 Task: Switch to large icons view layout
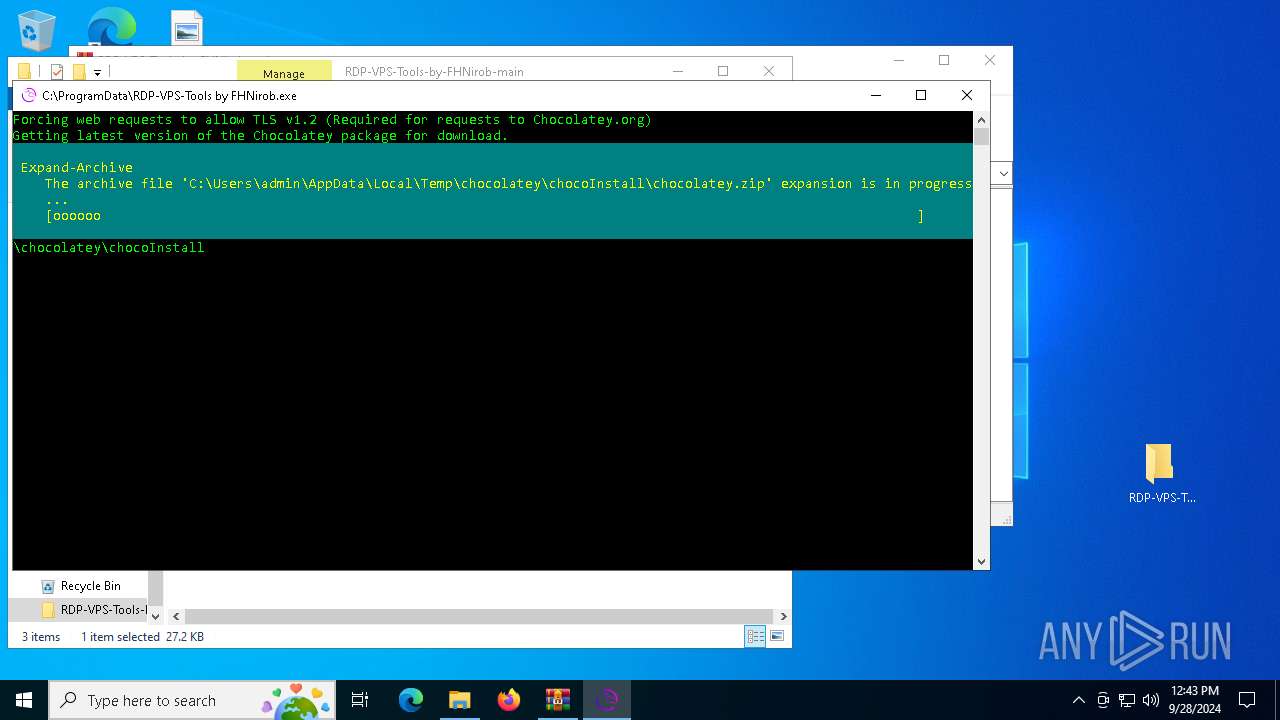776,636
